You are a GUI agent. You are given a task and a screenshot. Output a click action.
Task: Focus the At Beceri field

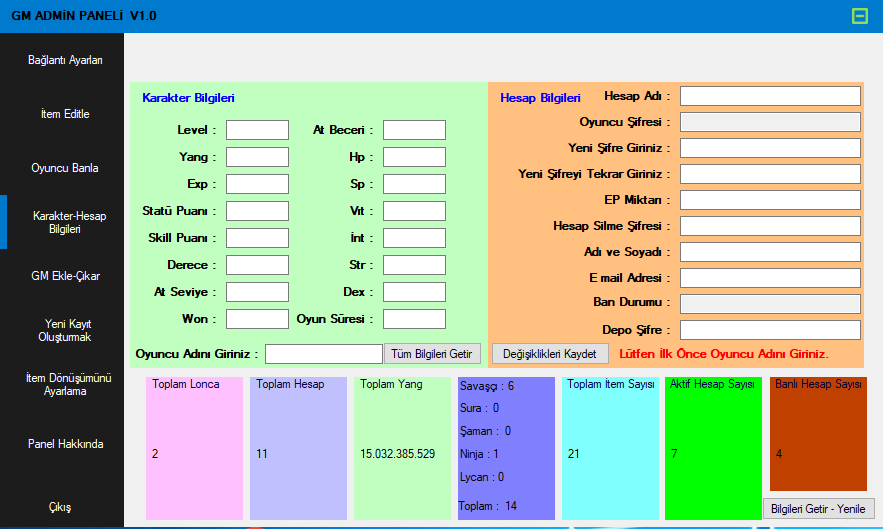tap(414, 130)
